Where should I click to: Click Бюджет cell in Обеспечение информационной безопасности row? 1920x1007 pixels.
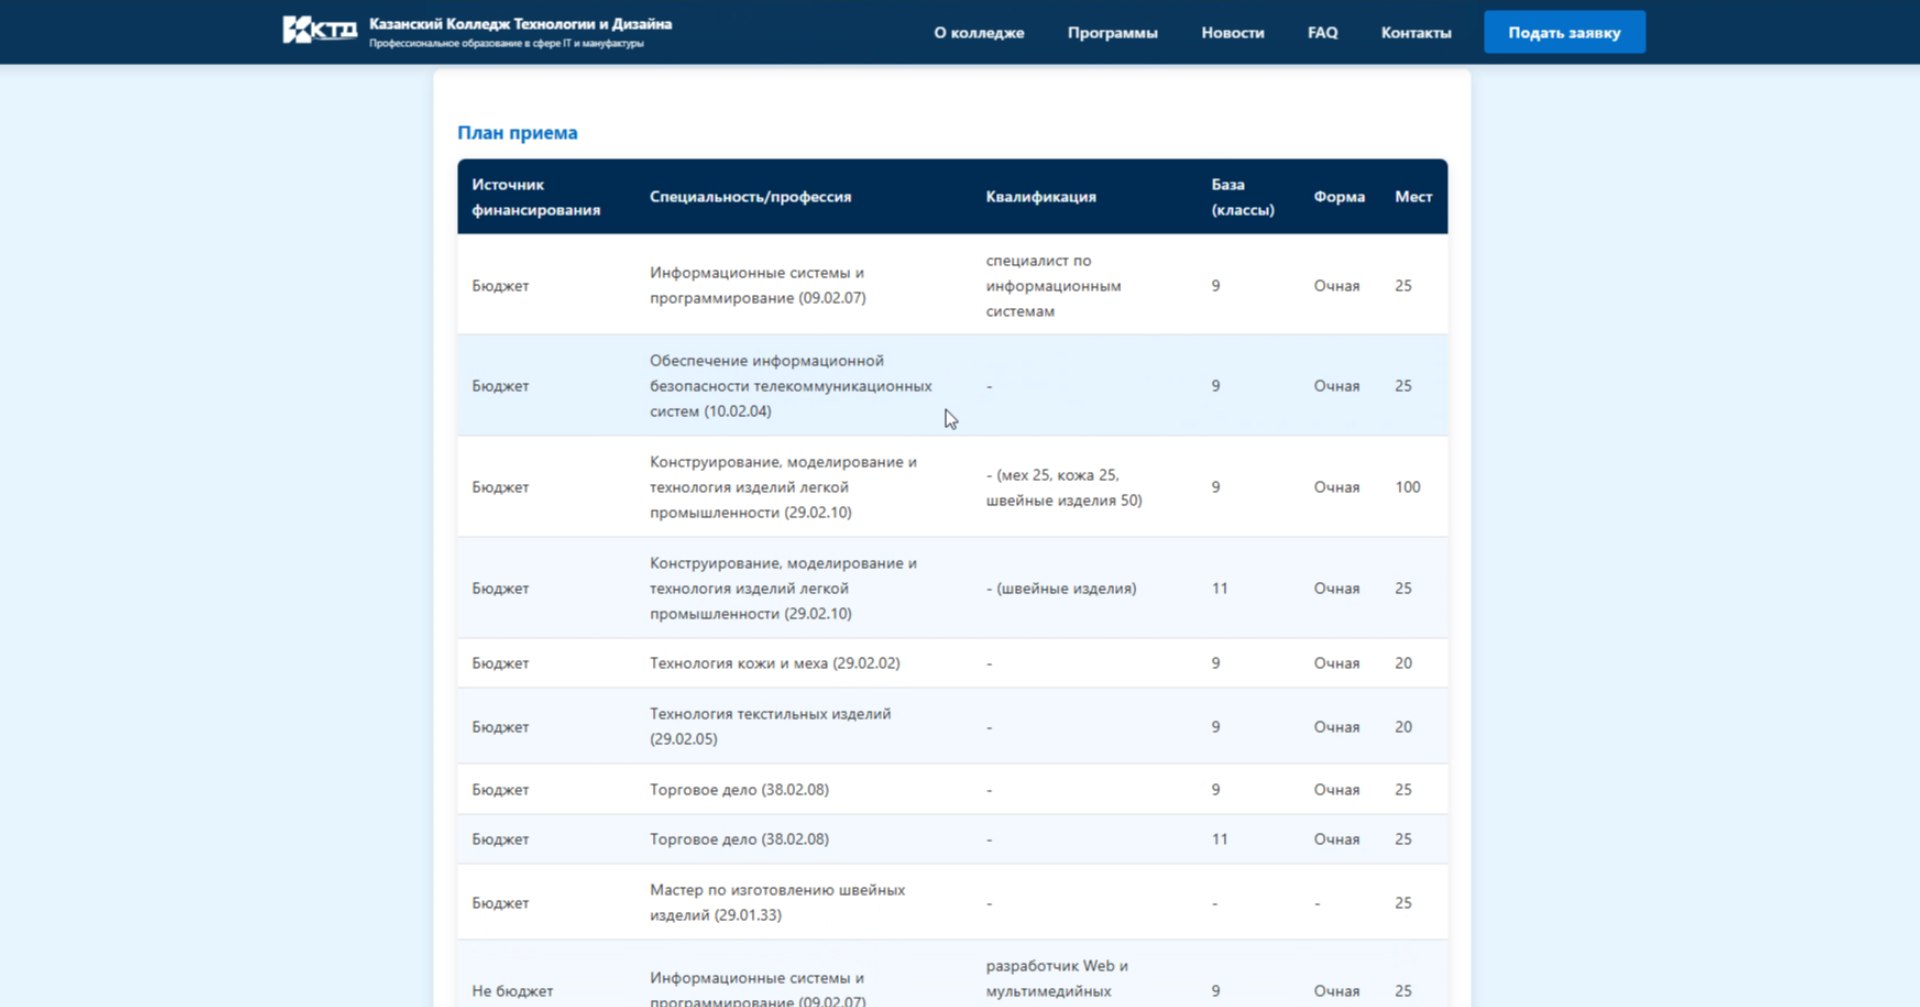(x=500, y=386)
